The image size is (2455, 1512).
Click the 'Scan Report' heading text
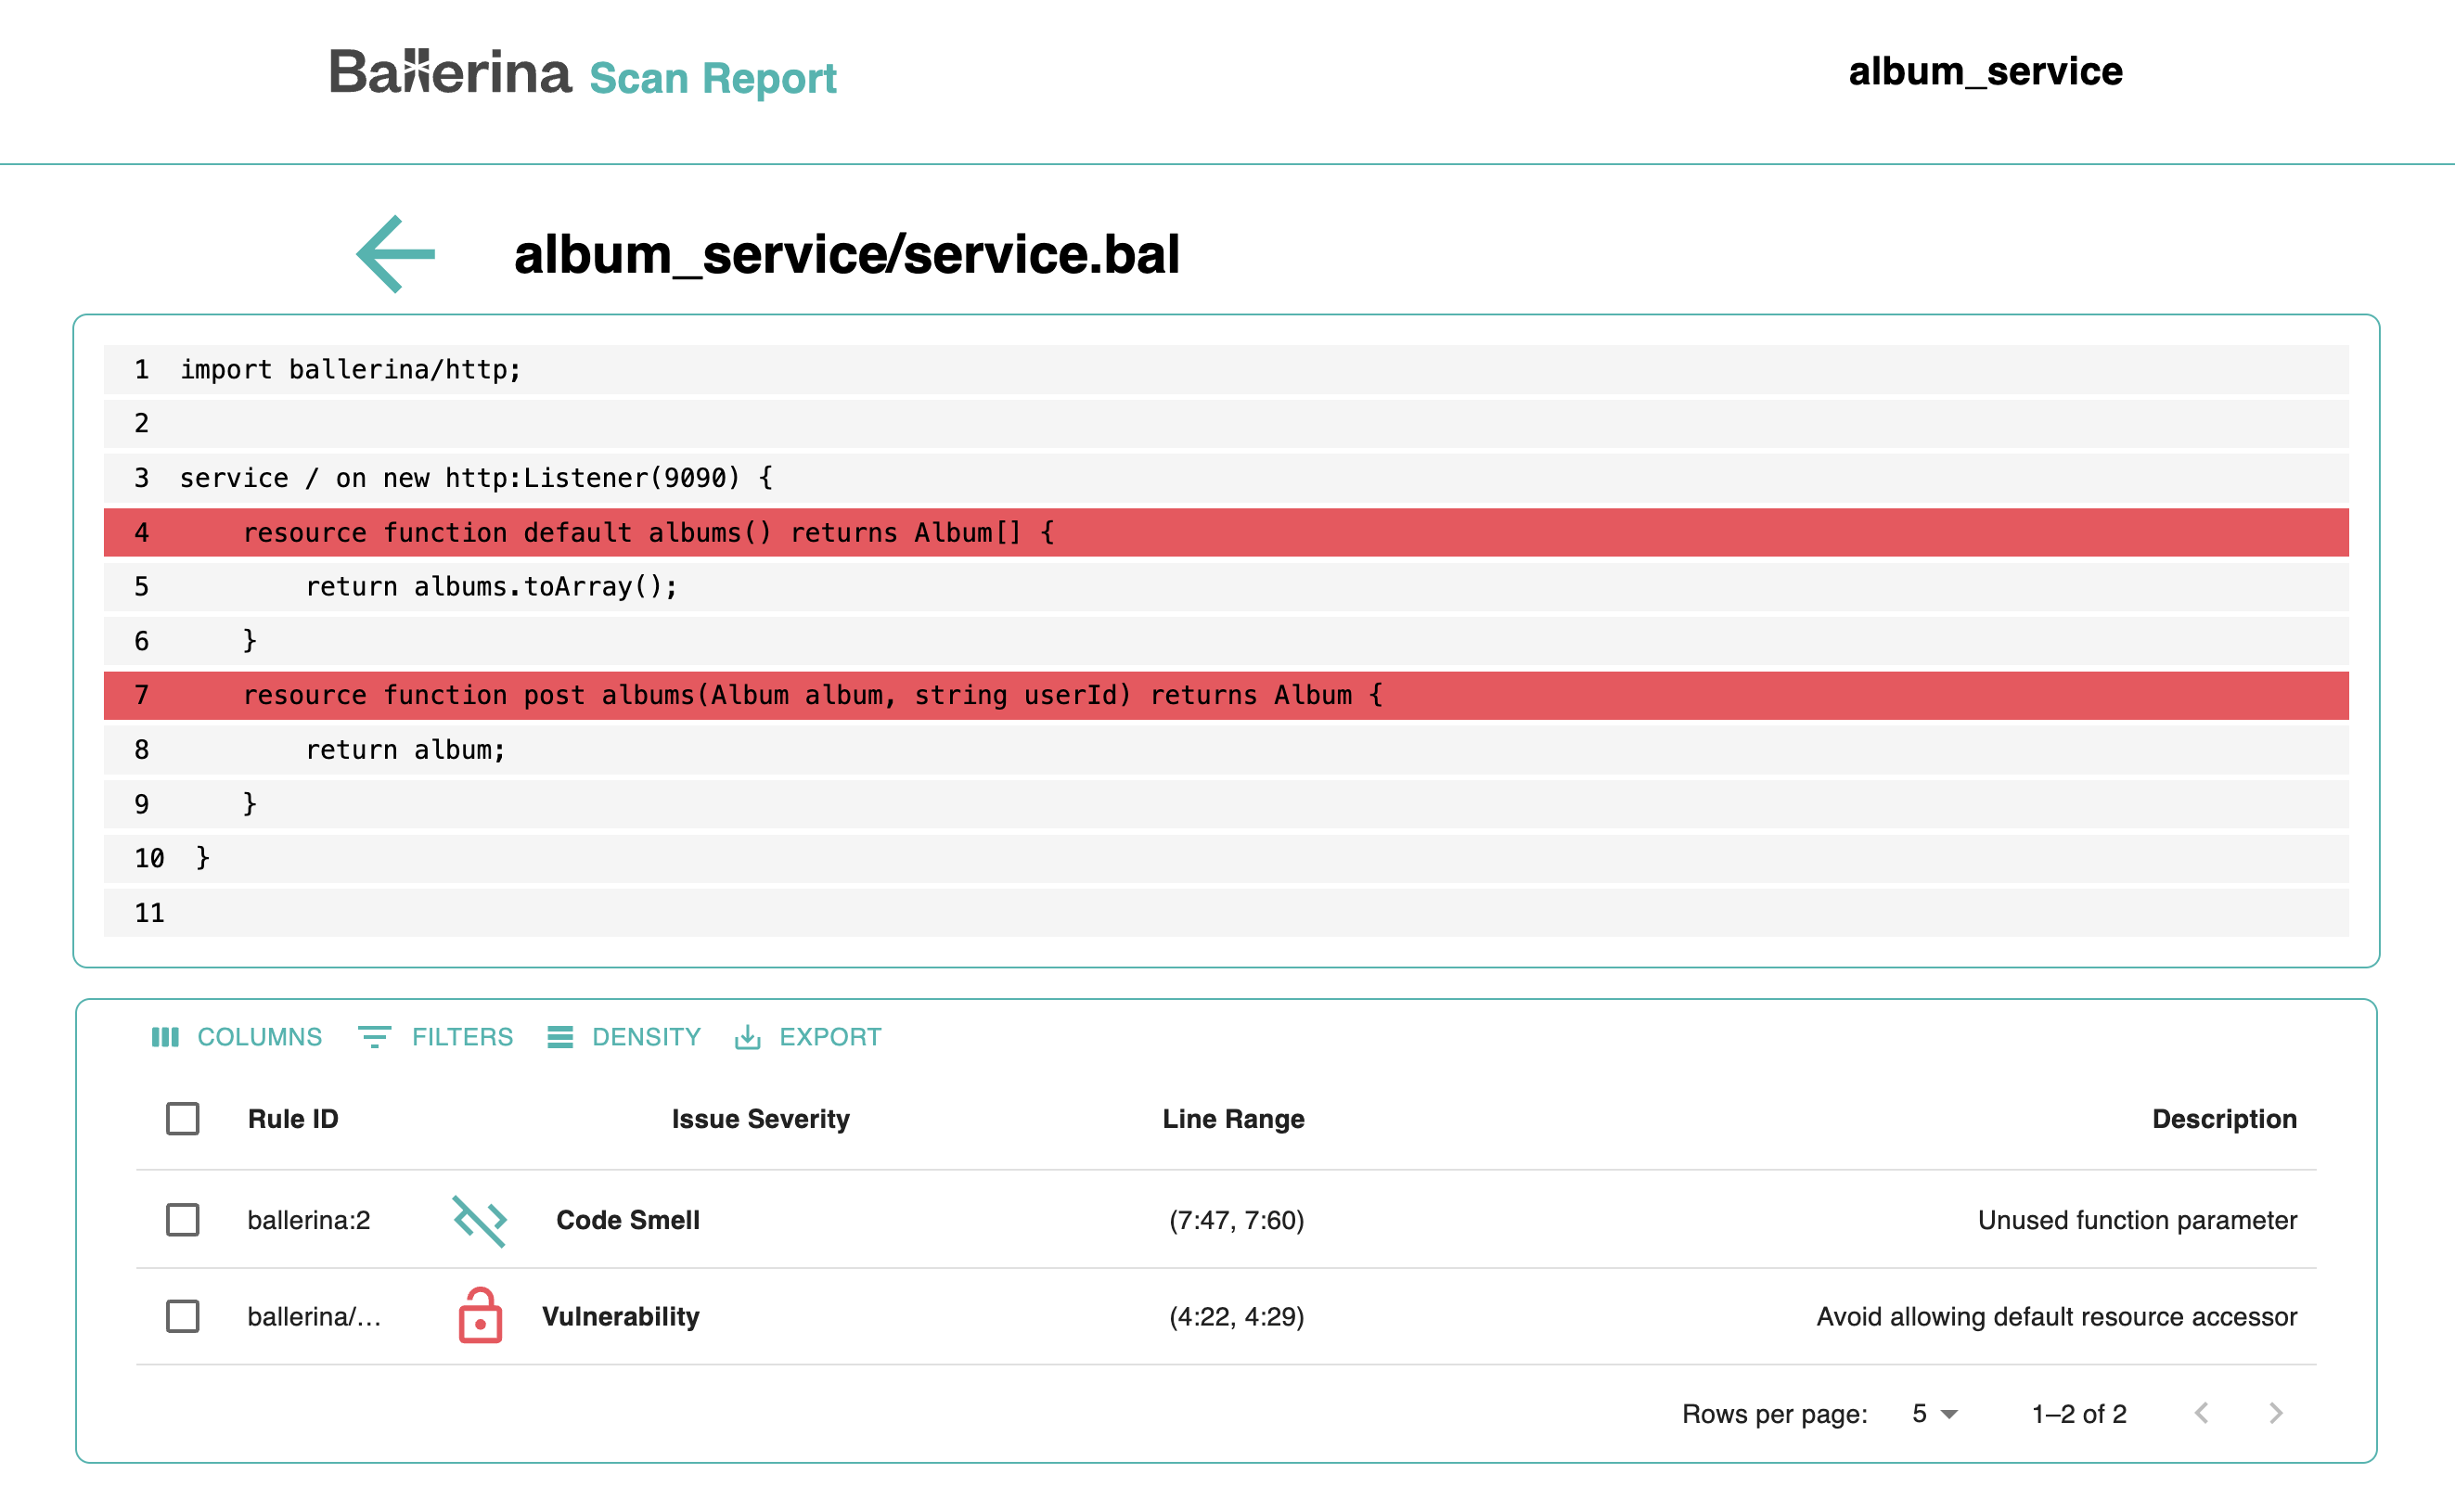click(713, 78)
